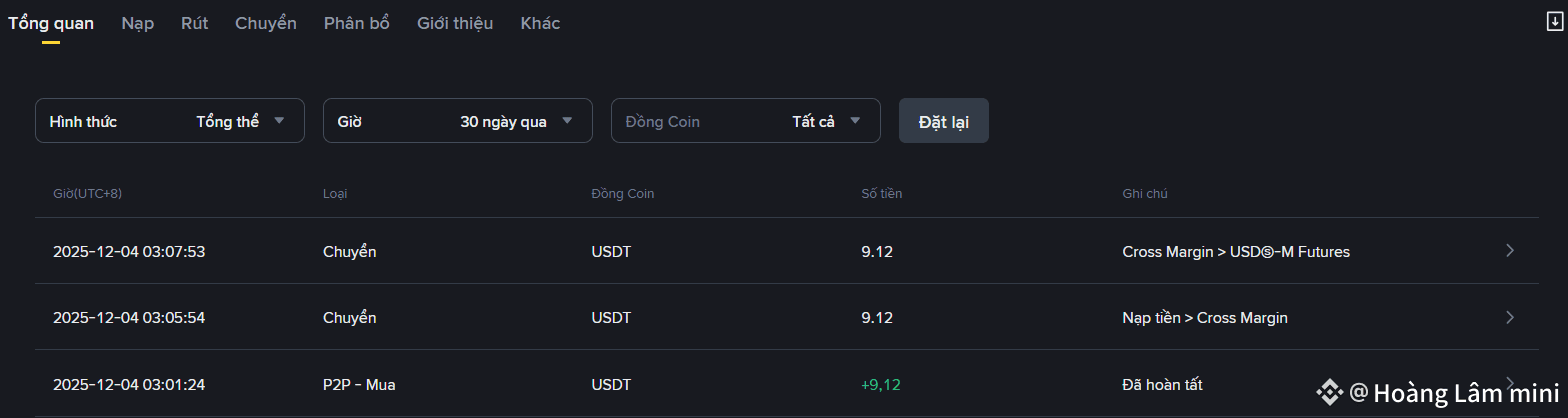Viewport: 1568px width, 418px height.
Task: Open the Chuyển tab
Action: [x=265, y=23]
